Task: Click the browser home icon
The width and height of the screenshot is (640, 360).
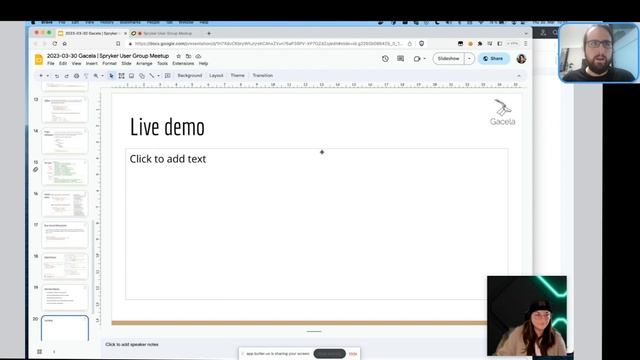Action: [x=65, y=44]
